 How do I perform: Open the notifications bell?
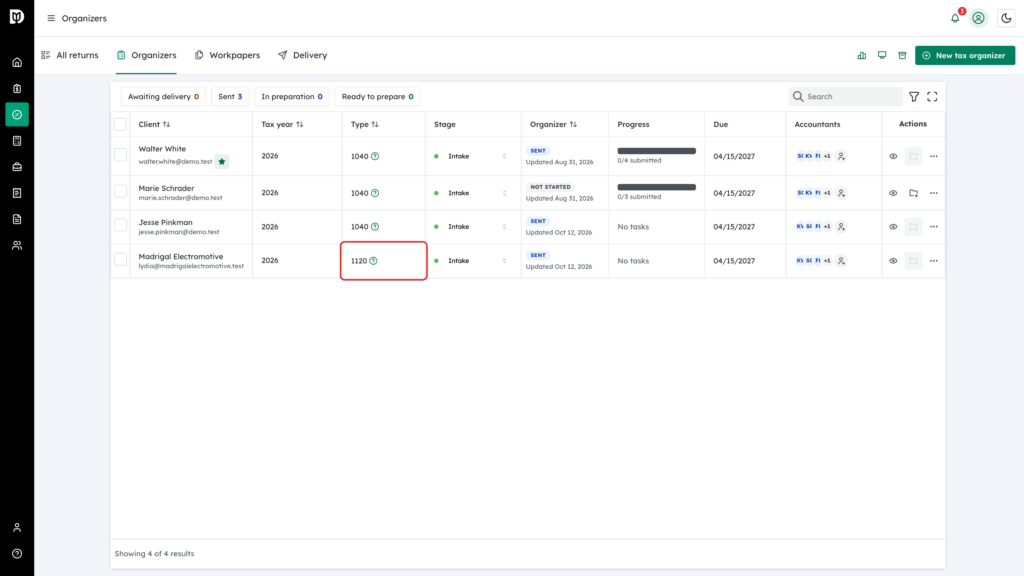click(x=955, y=18)
